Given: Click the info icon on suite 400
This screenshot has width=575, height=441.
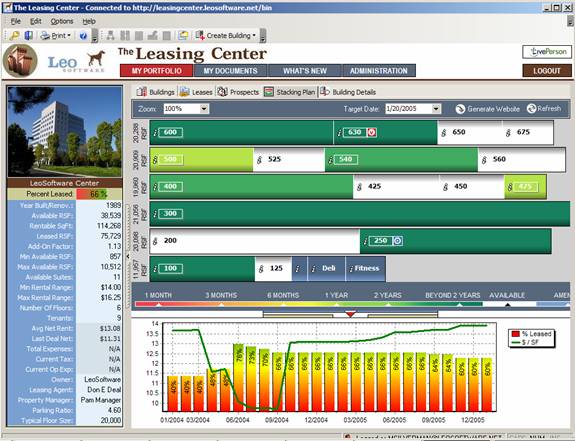Looking at the screenshot, I should pos(155,187).
